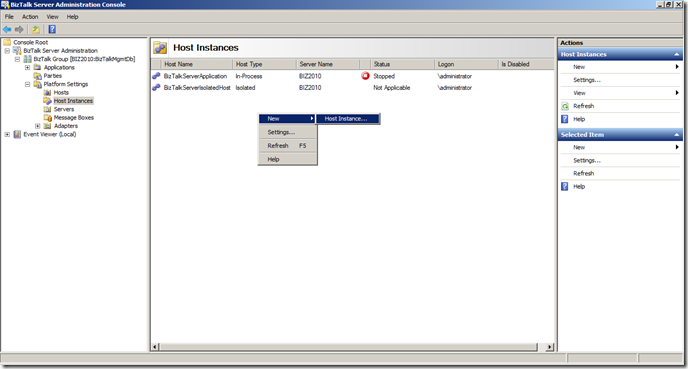This screenshot has width=688, height=369.
Task: Click the green Refresh icon in Actions pane
Action: click(x=565, y=106)
